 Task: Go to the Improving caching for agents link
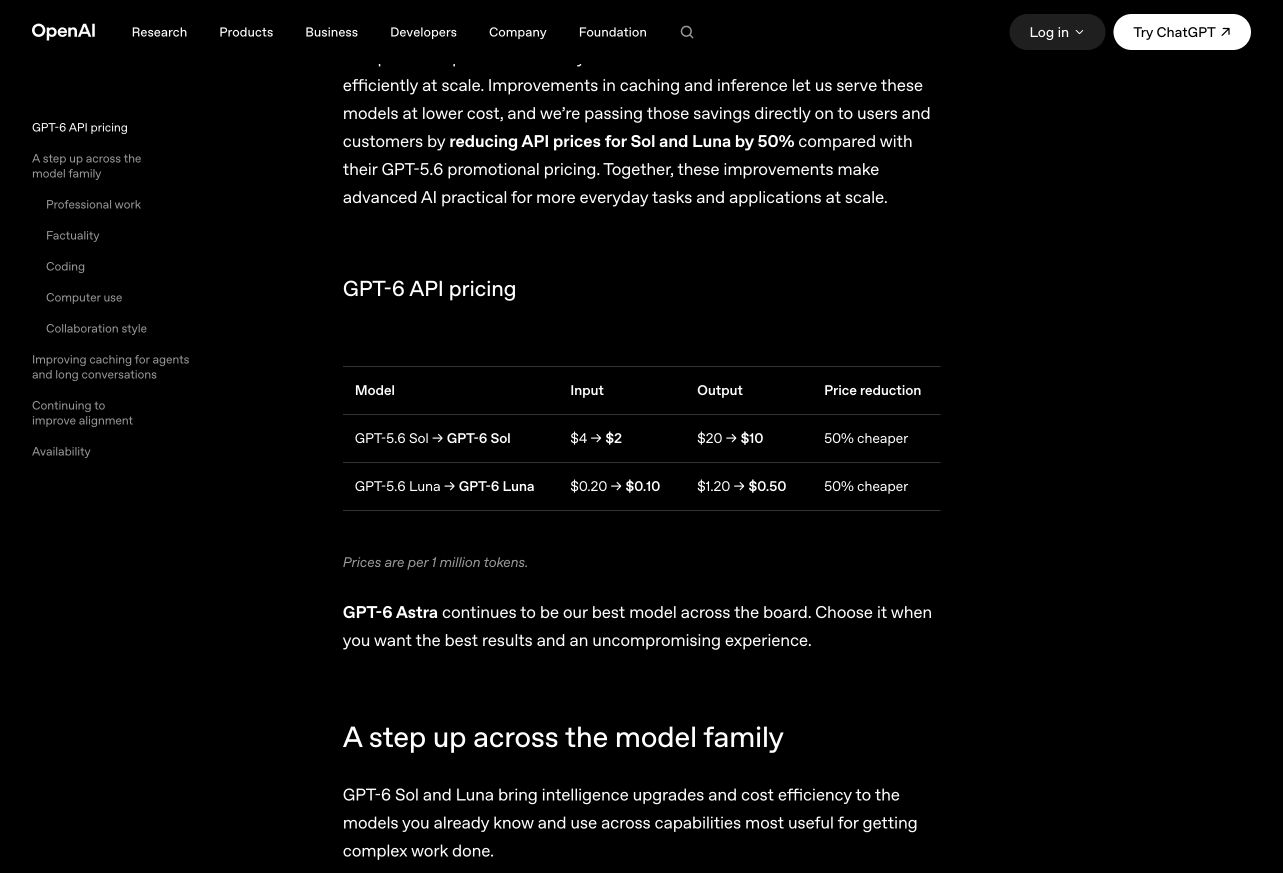[x=110, y=367]
